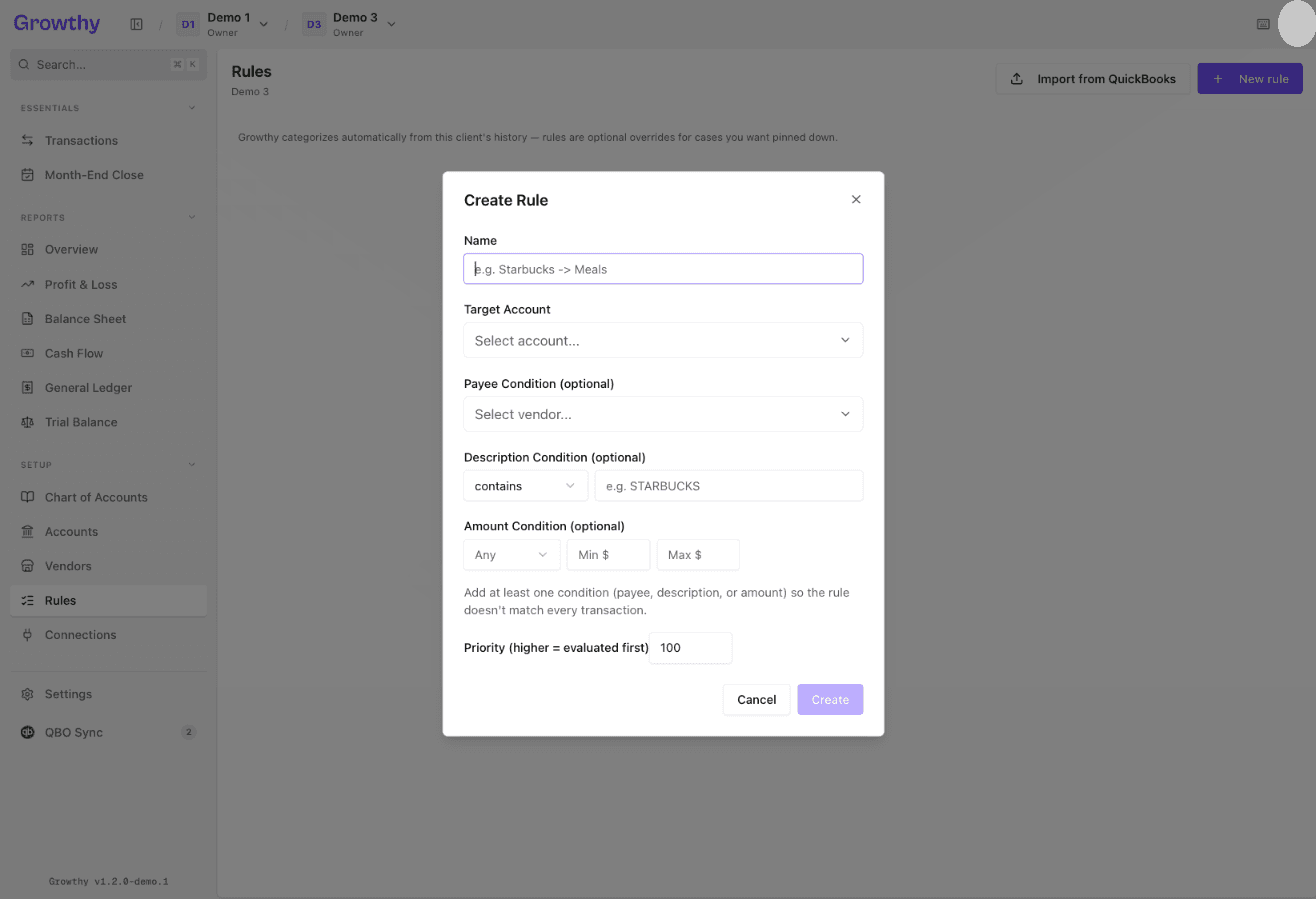Click the Cash Flow icon
The width and height of the screenshot is (1316, 899).
coord(28,354)
